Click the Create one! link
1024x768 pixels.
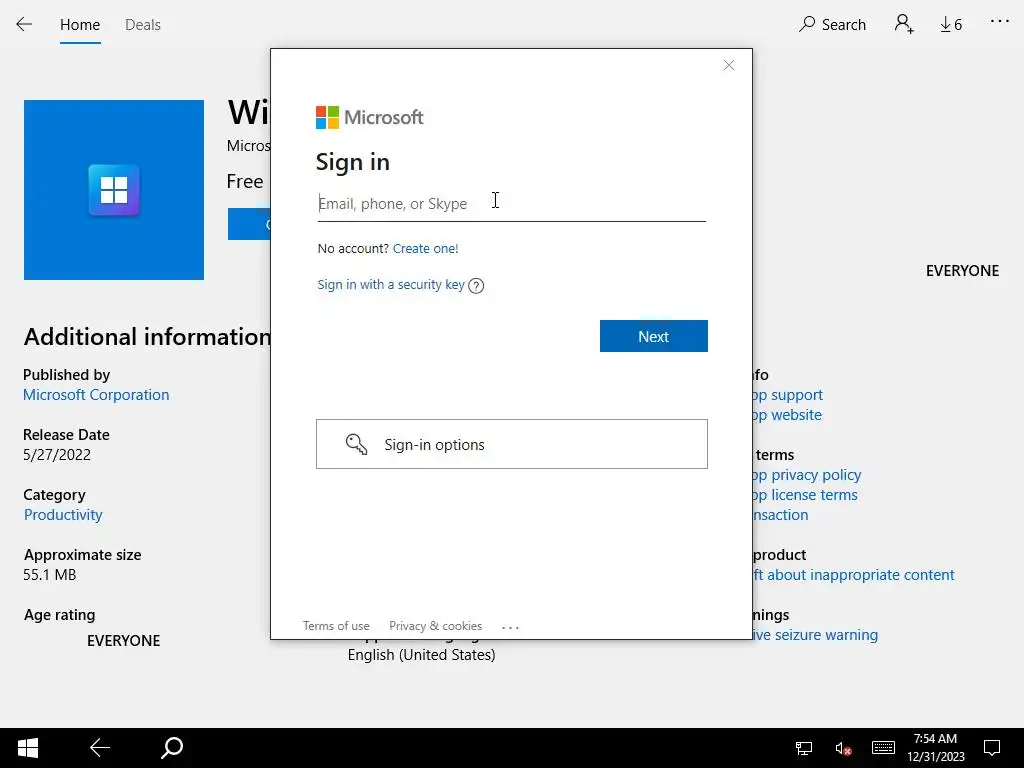[x=425, y=248]
